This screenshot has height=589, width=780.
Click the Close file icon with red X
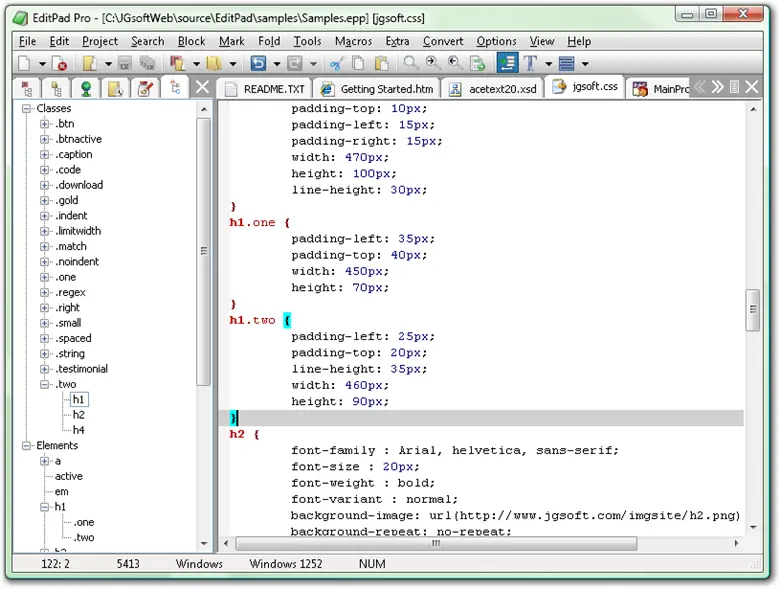pyautogui.click(x=59, y=63)
